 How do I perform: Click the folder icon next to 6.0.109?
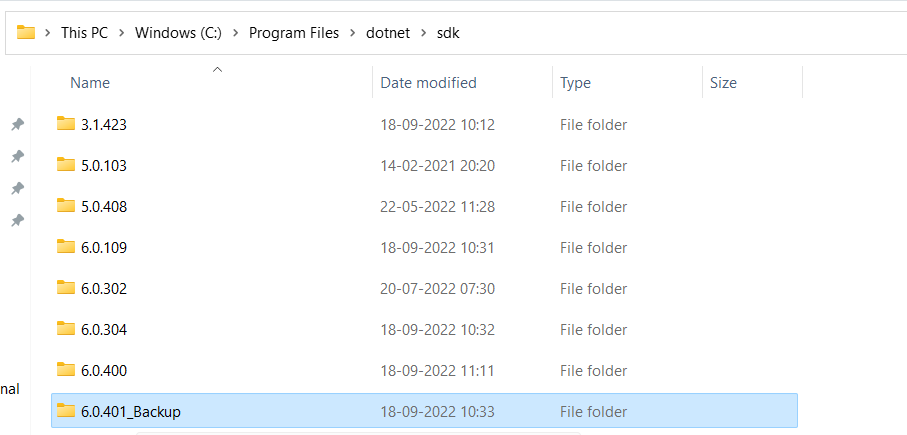[66, 247]
